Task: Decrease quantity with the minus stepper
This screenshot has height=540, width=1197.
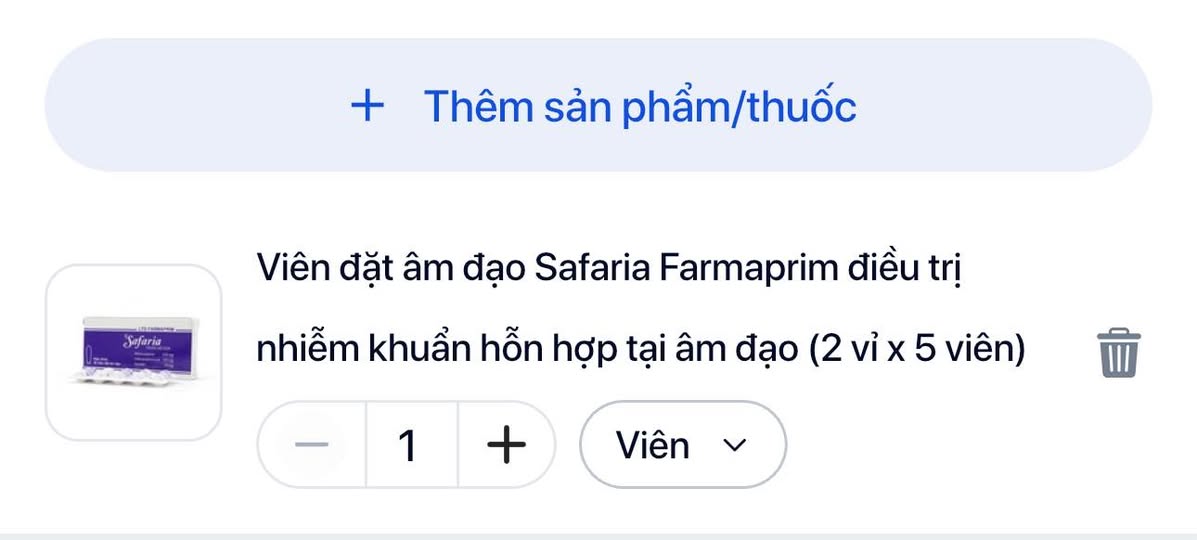Action: click(x=312, y=445)
